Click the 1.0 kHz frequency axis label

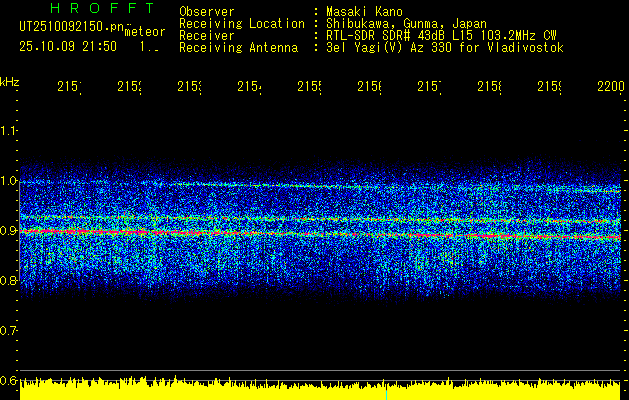[x=8, y=181]
